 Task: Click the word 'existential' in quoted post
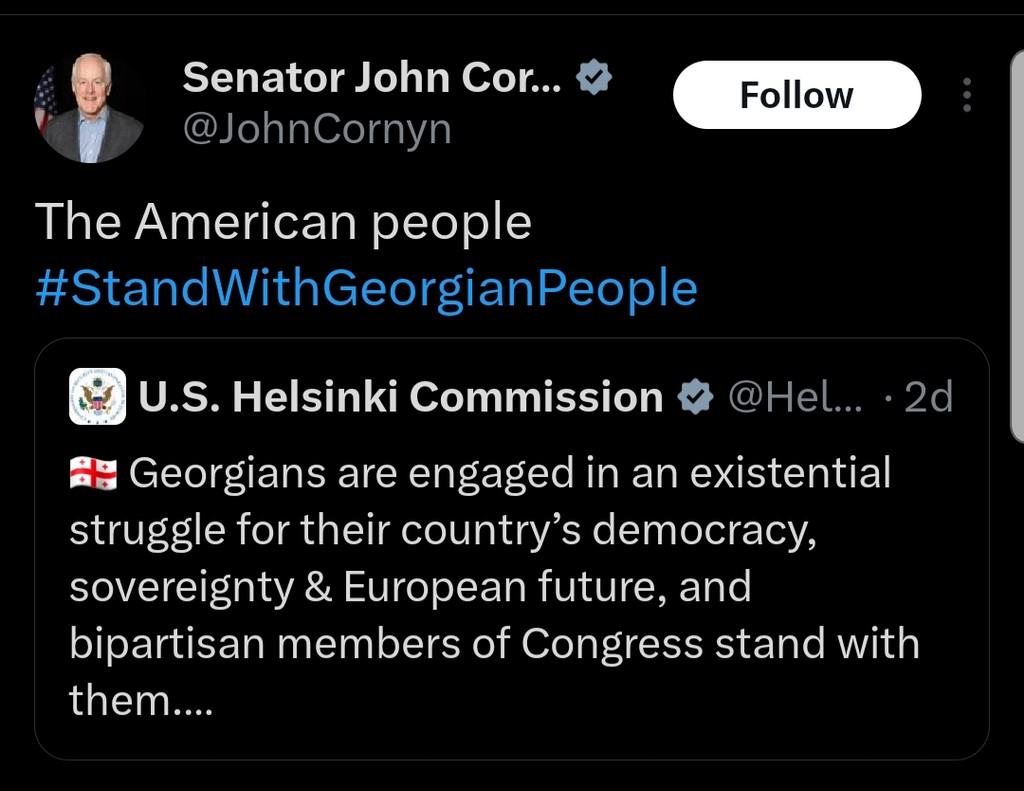(x=789, y=473)
